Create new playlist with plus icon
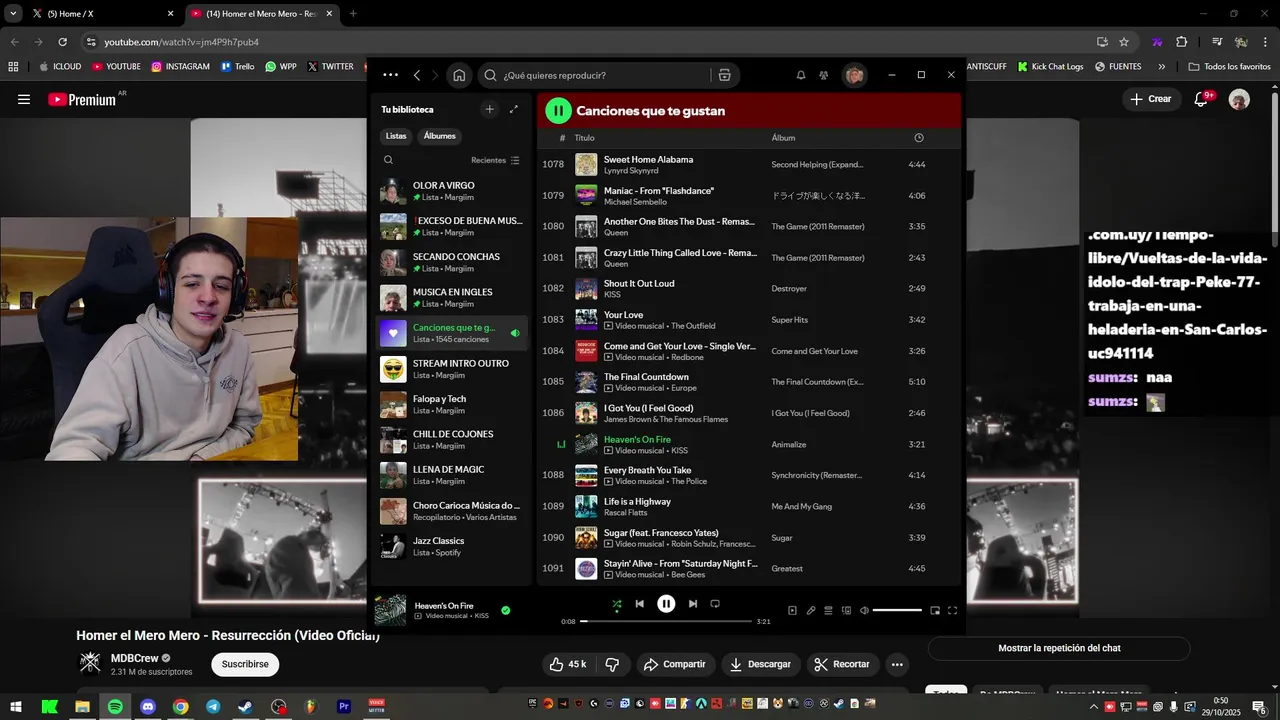1280x720 pixels. 489,109
